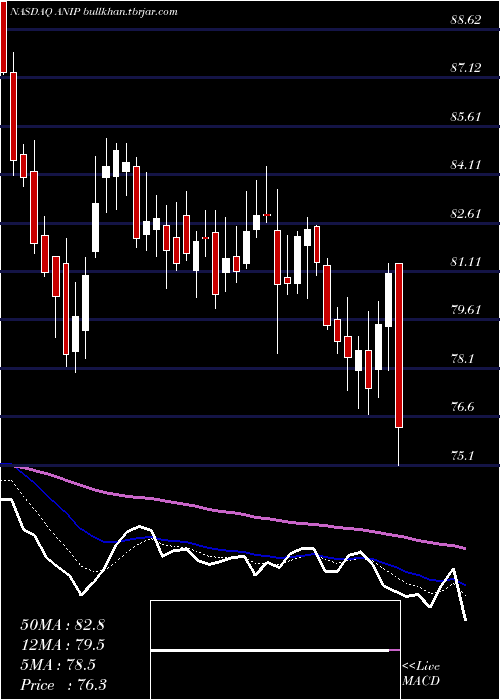This screenshot has height=700, width=500.
Task: Click the 84.11 price axis label
Action: point(466,165)
